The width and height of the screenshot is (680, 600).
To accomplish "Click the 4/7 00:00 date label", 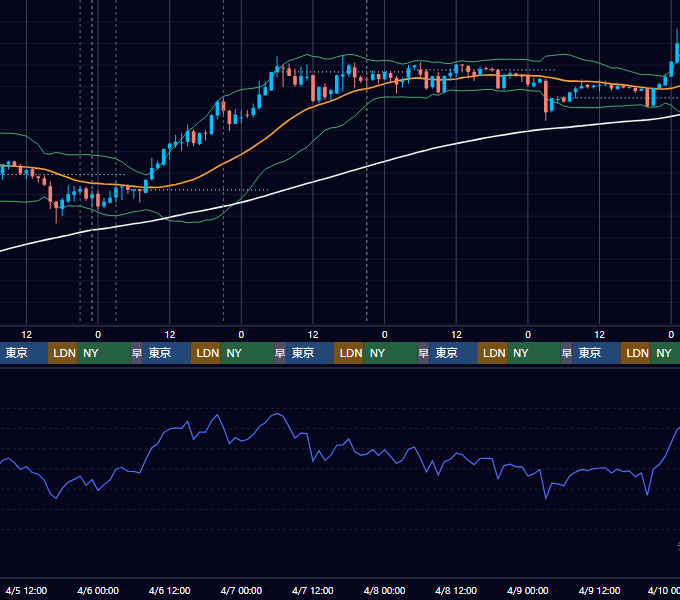I will [241, 590].
